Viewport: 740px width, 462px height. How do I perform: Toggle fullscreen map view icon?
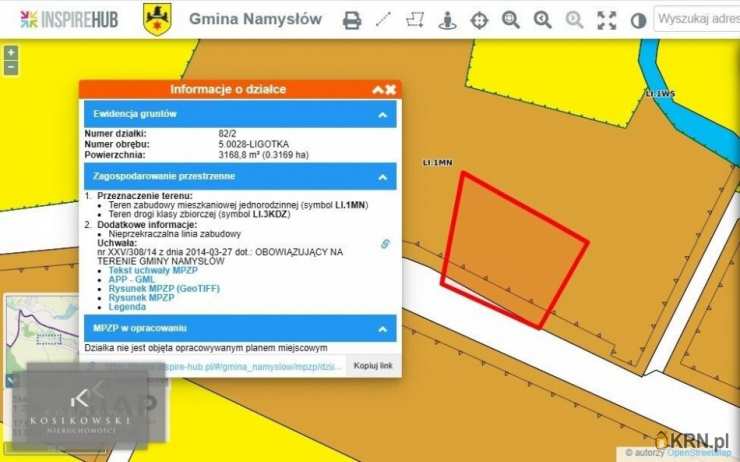(x=606, y=20)
